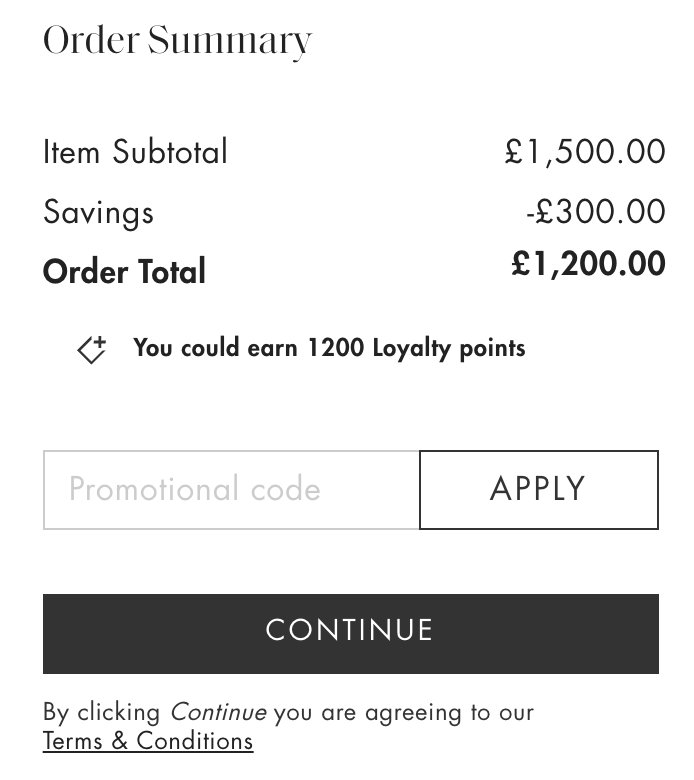This screenshot has width=694, height=780.
Task: Click the 'Loyalty points' words
Action: [448, 348]
